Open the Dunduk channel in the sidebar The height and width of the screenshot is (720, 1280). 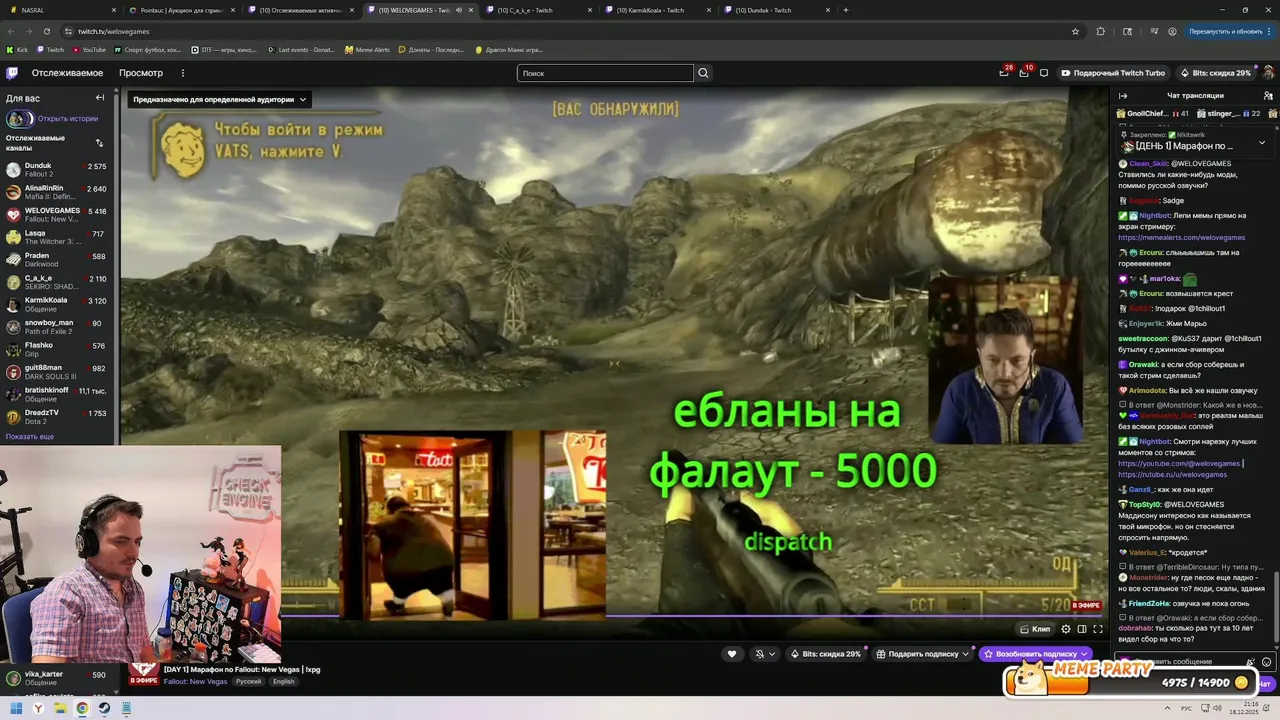57,170
